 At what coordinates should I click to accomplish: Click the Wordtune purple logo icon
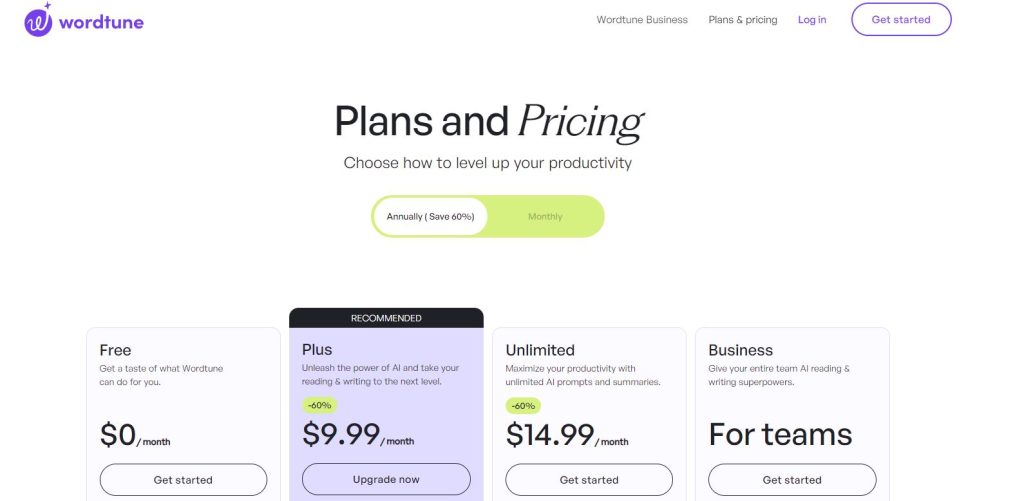coord(39,20)
